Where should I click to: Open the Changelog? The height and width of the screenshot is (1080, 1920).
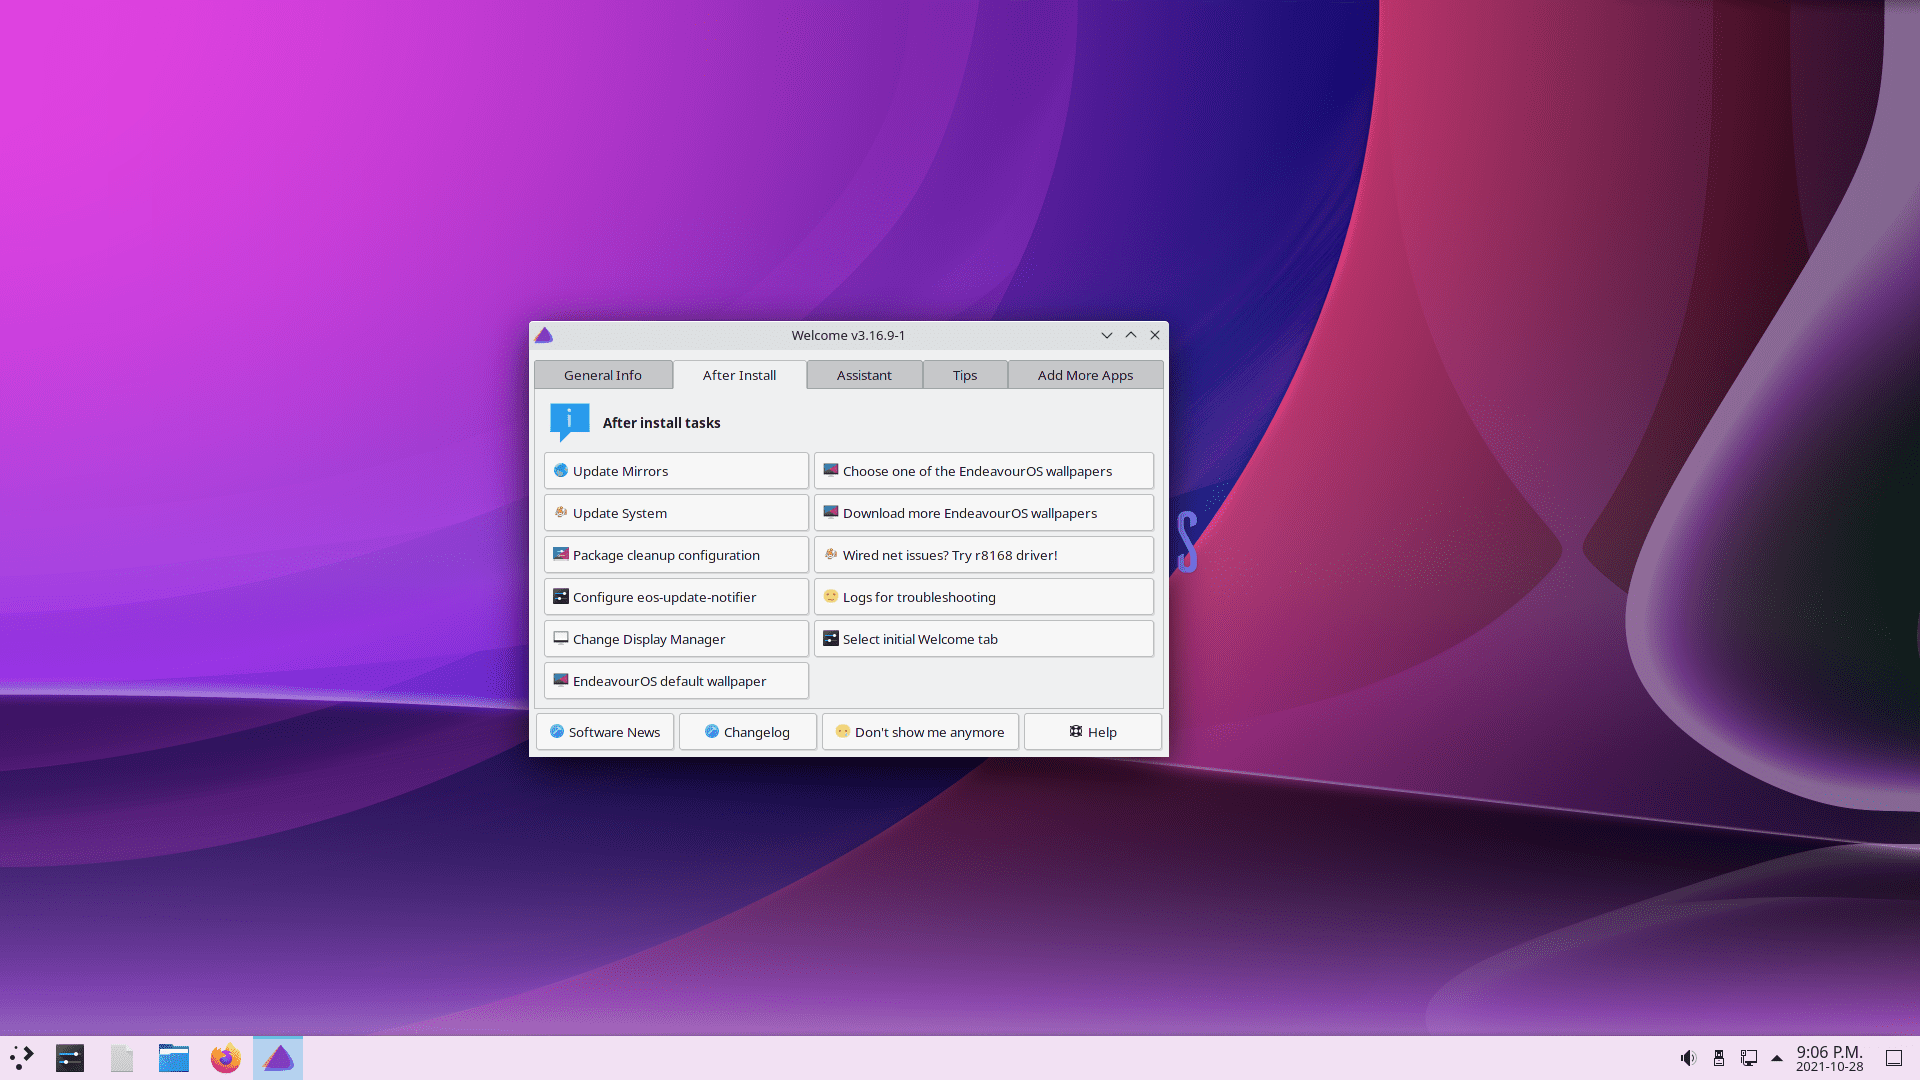748,732
